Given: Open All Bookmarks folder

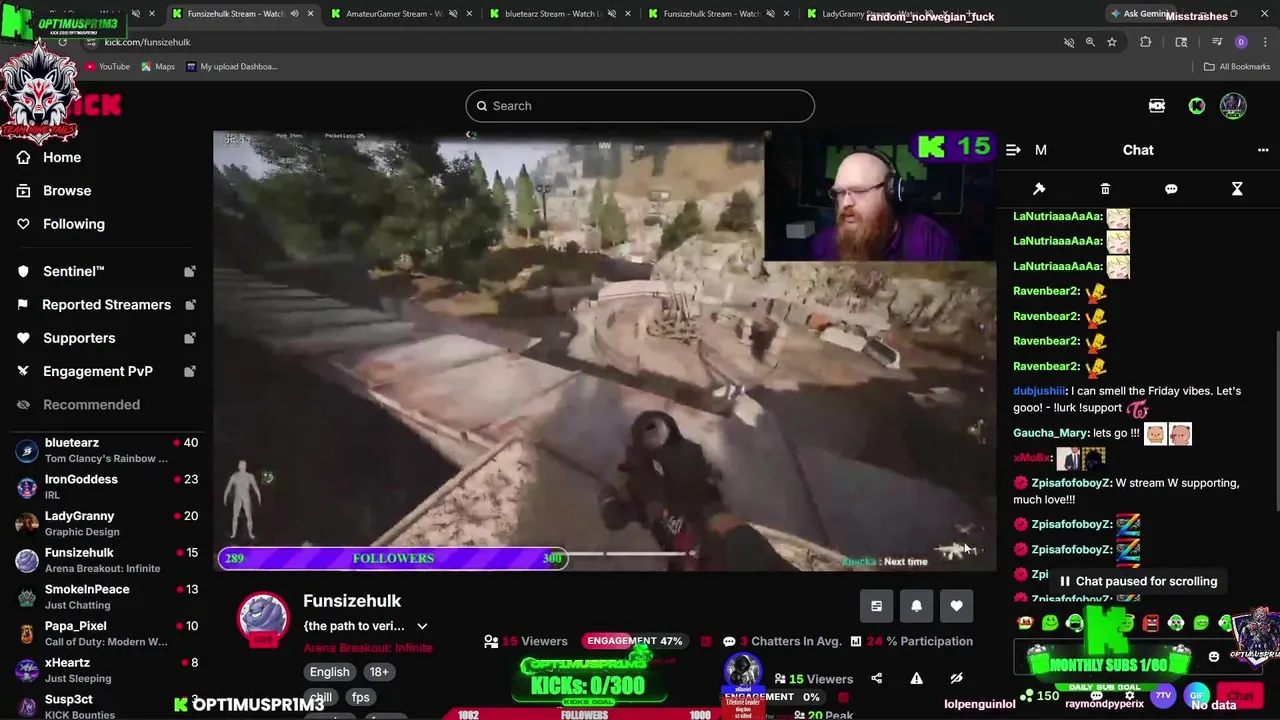Looking at the screenshot, I should 1237,66.
